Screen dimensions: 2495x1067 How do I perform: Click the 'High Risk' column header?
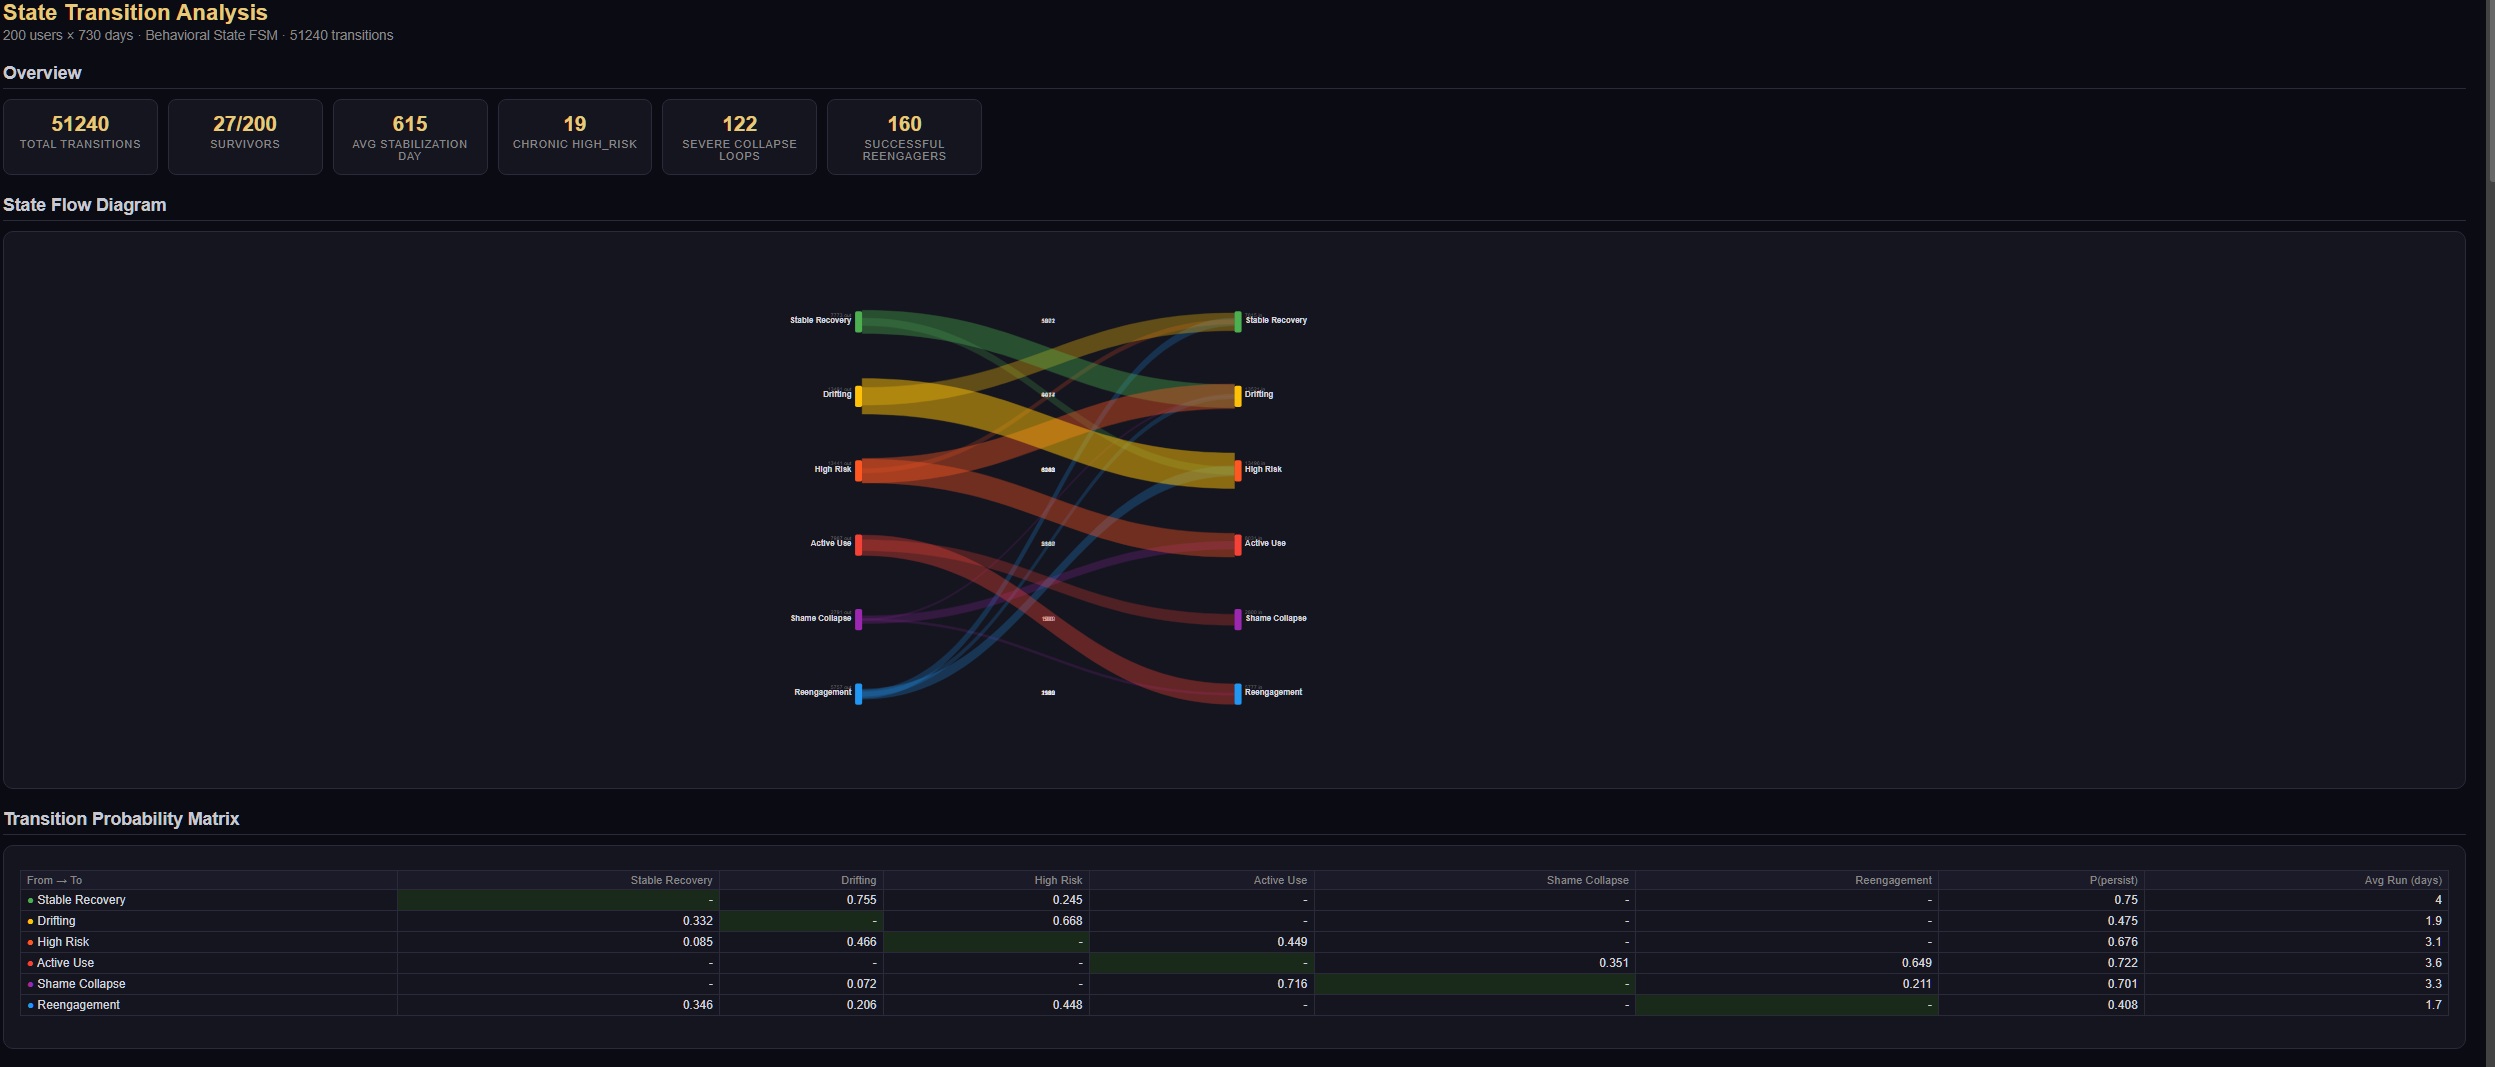coord(986,880)
